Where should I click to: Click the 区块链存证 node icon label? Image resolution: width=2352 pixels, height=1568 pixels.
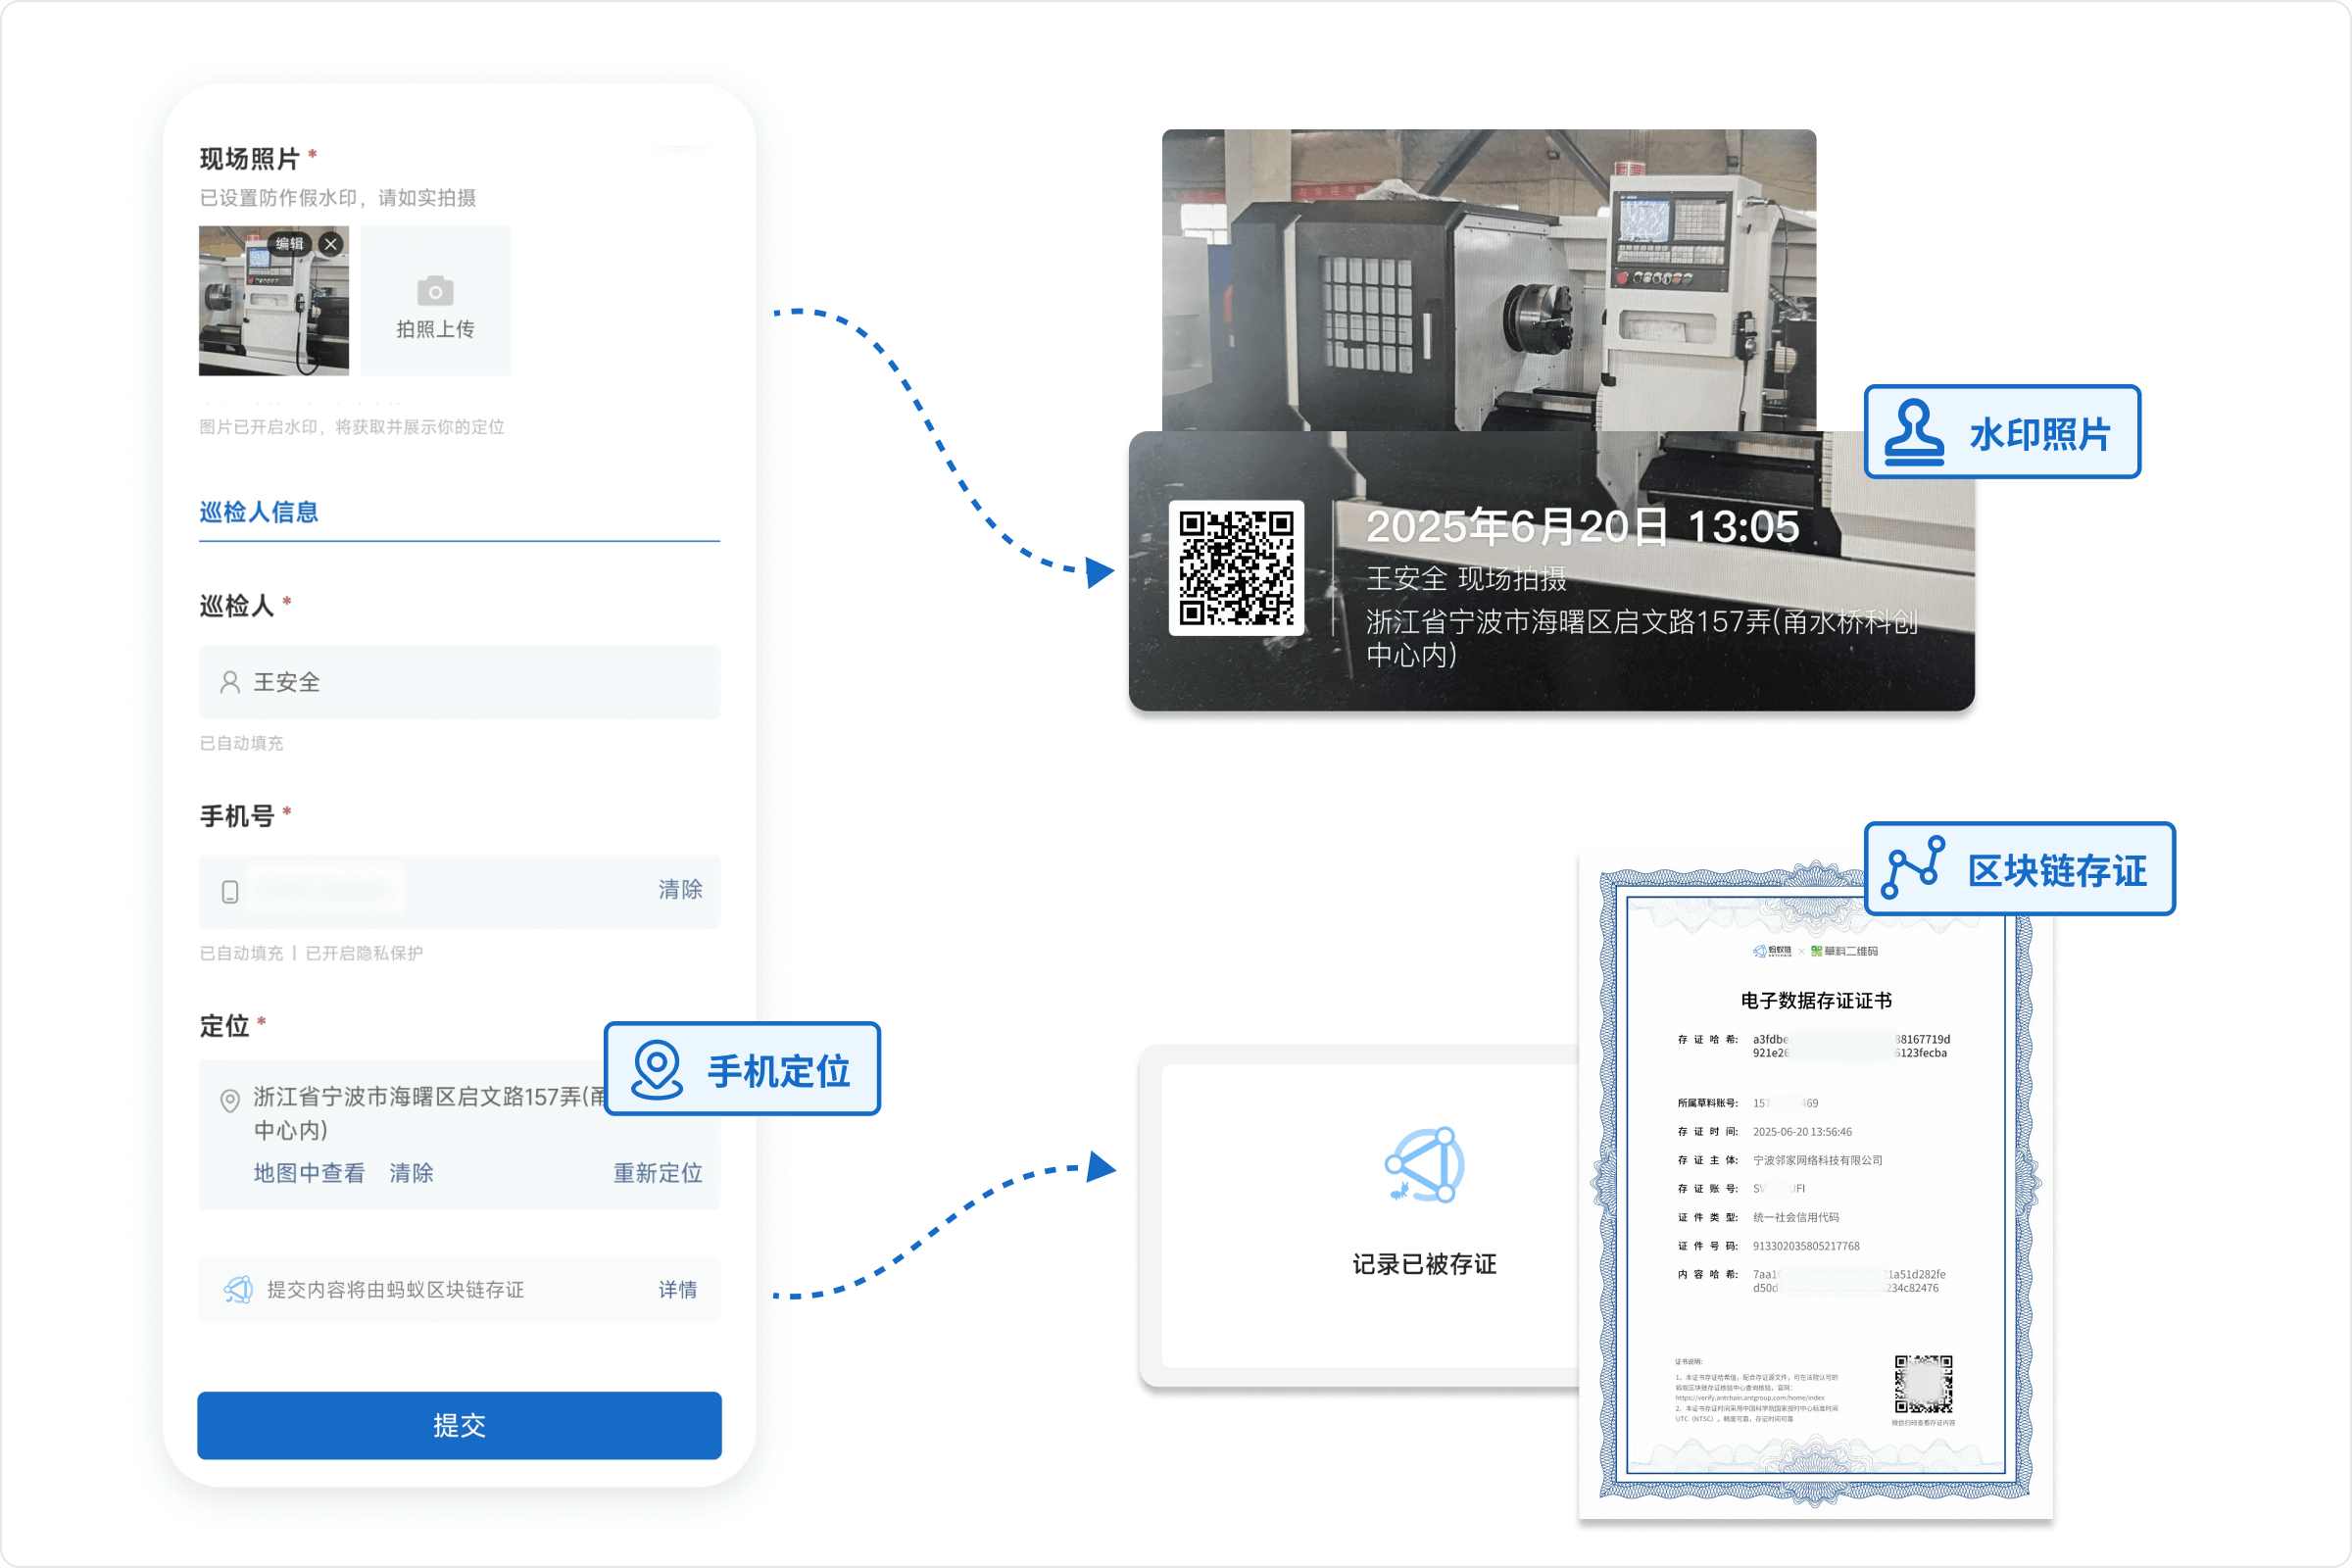(x=1913, y=868)
